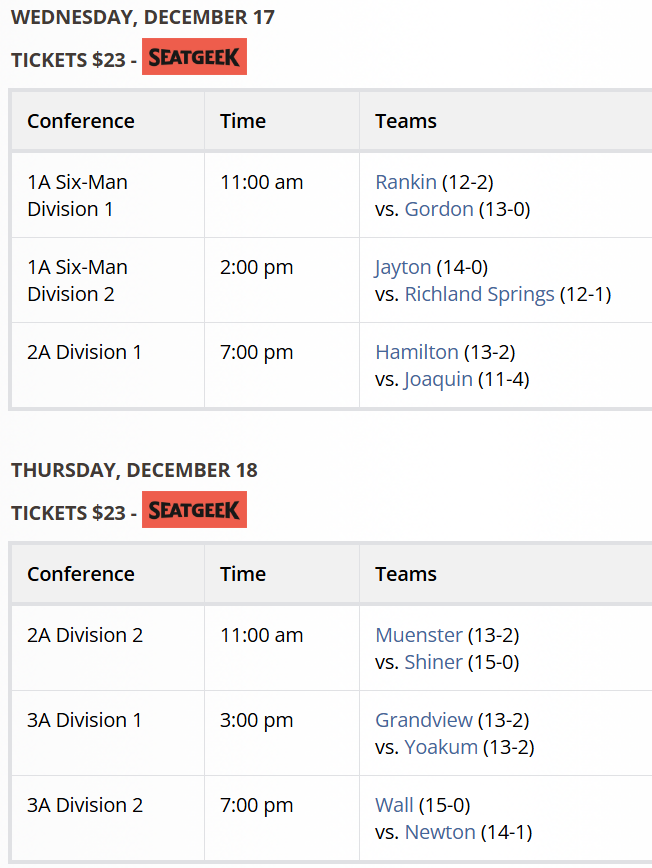Screen dimensions: 652x868
Task: Click the Time column header in Thursday table
Action: click(243, 574)
